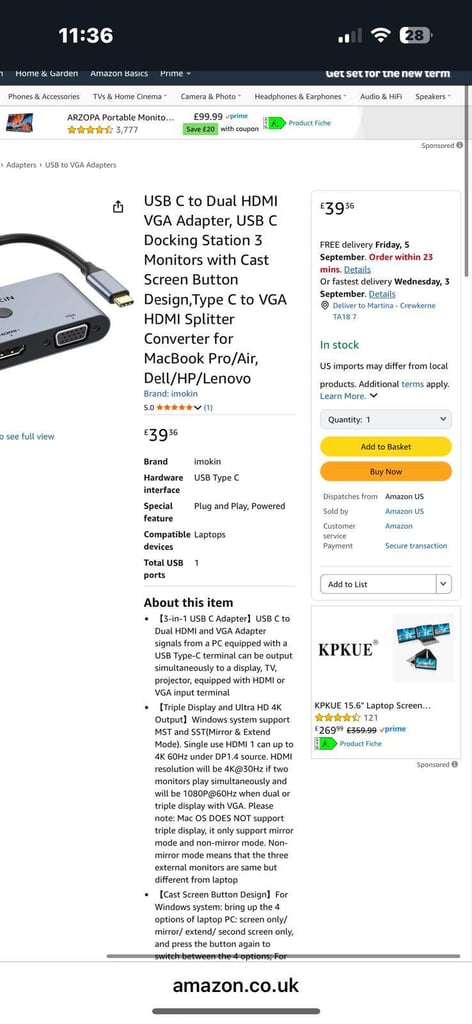Open Headphones & Earphones category menu
Image resolution: width=472 pixels, height=1024 pixels.
coord(300,96)
